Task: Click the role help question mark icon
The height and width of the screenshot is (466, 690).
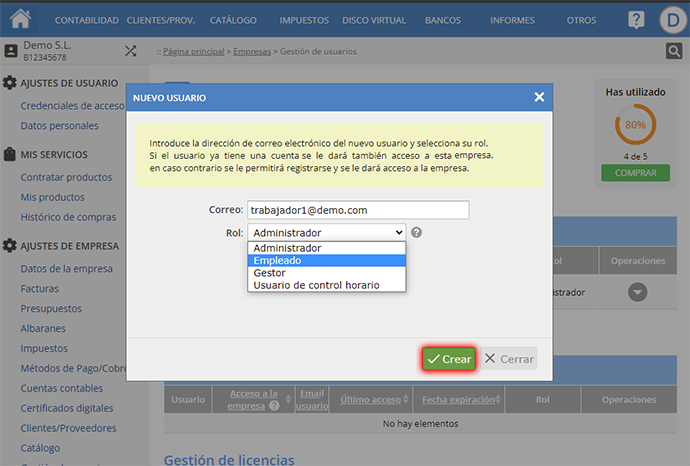Action: click(416, 232)
